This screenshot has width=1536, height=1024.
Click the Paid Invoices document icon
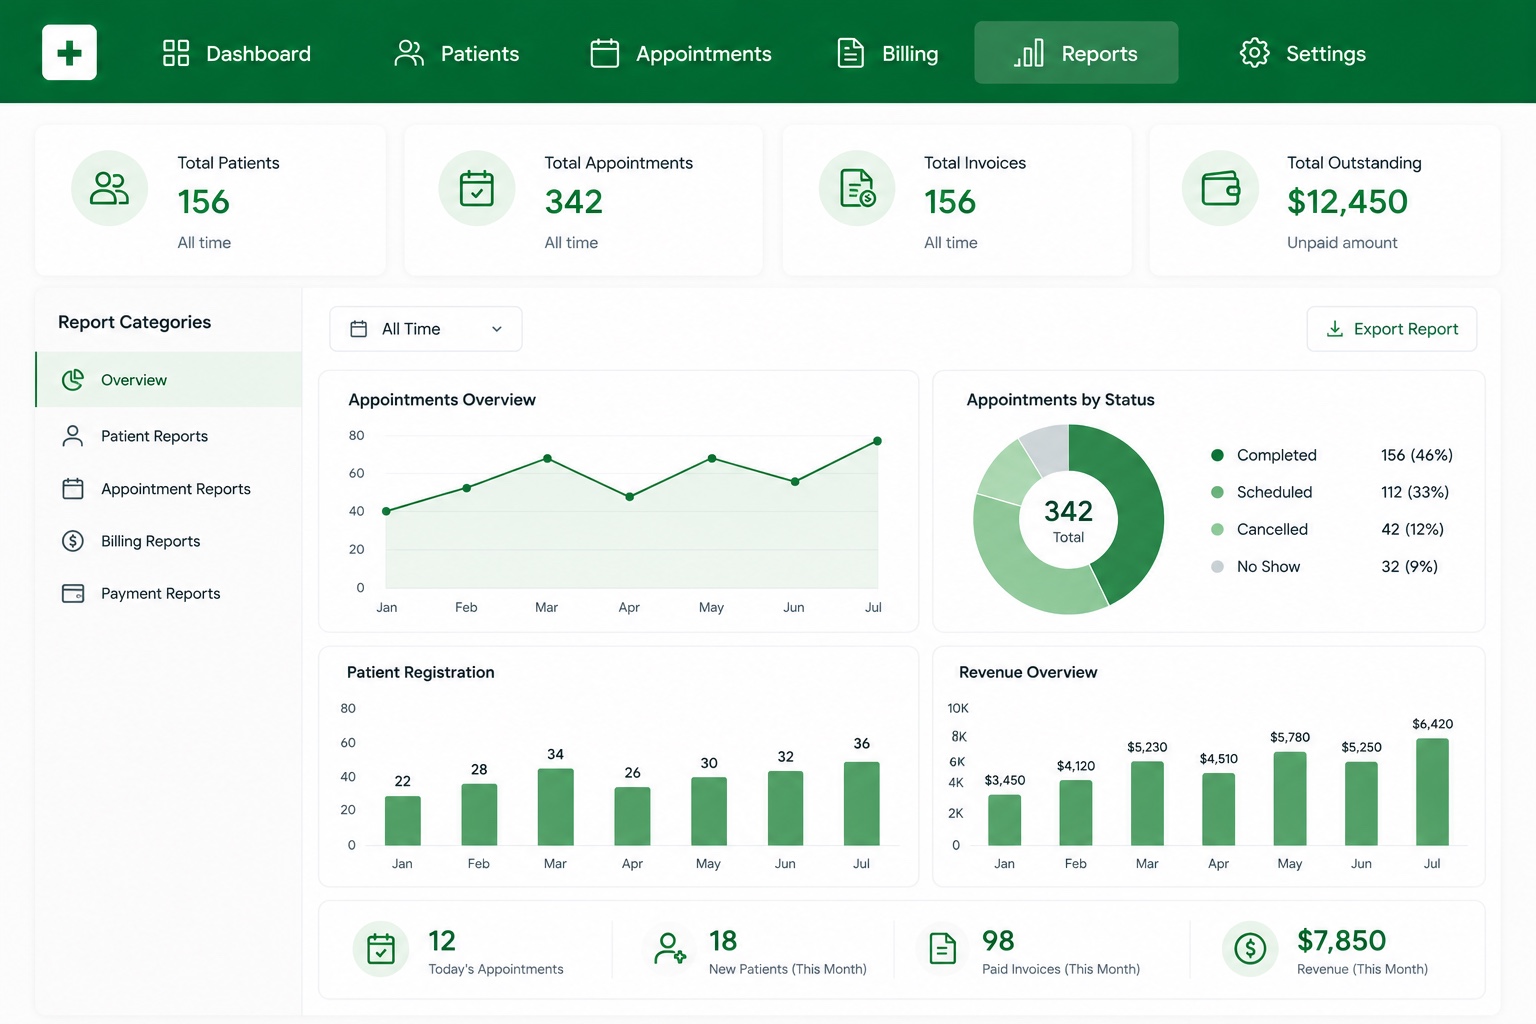(942, 948)
